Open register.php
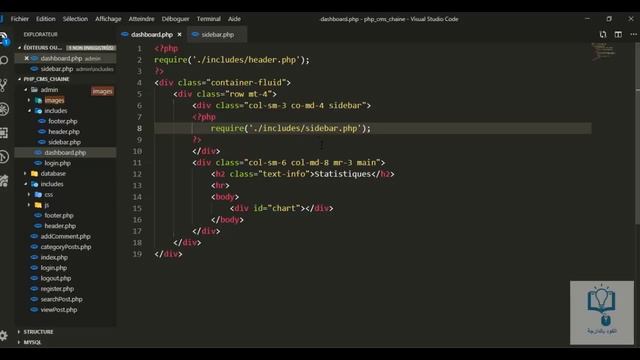Image resolution: width=640 pixels, height=360 pixels. click(57, 289)
